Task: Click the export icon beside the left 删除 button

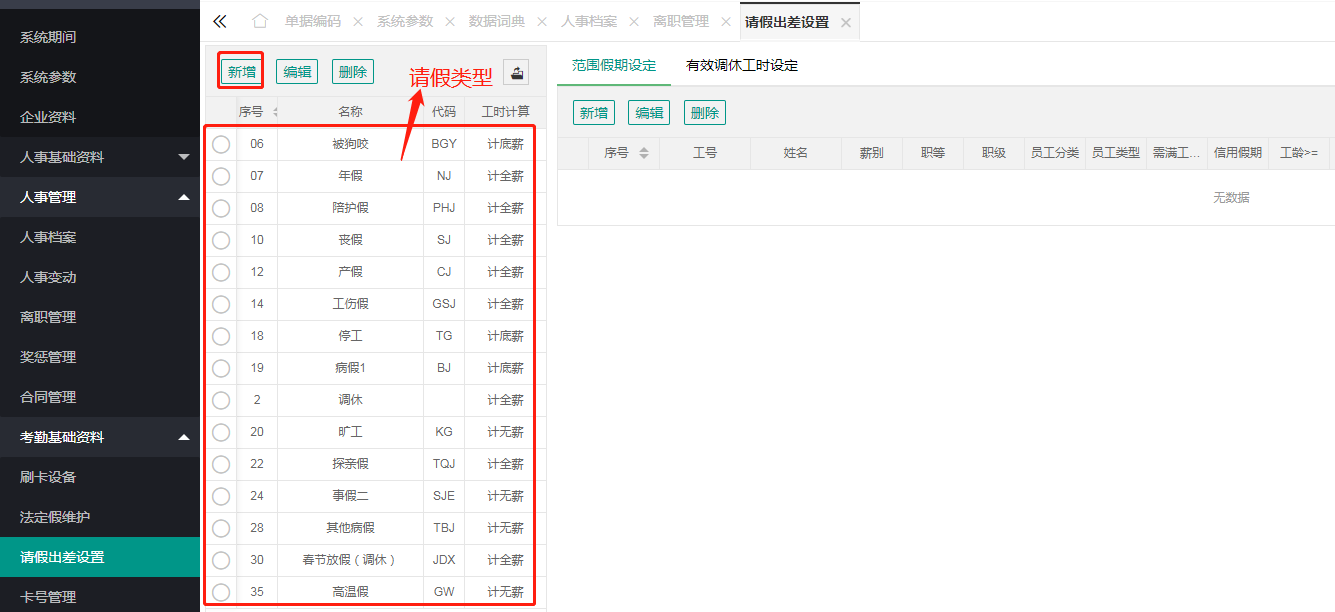Action: click(x=516, y=72)
